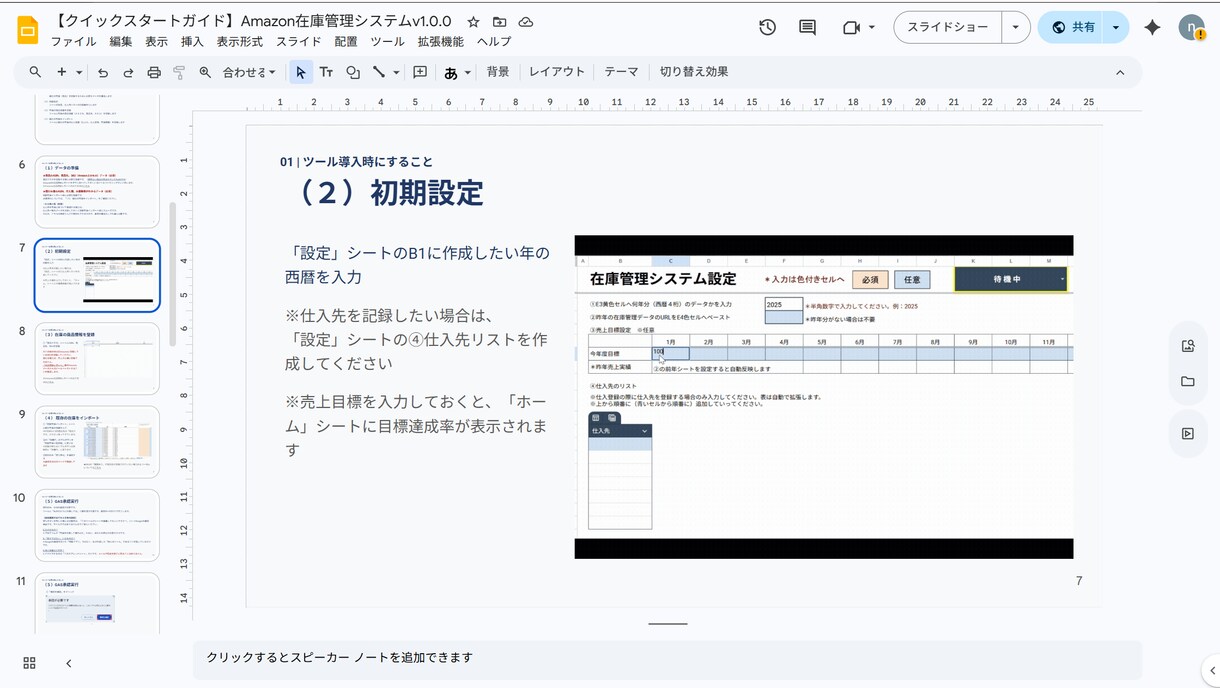Insert a shape
The height and width of the screenshot is (688, 1220).
[x=353, y=72]
